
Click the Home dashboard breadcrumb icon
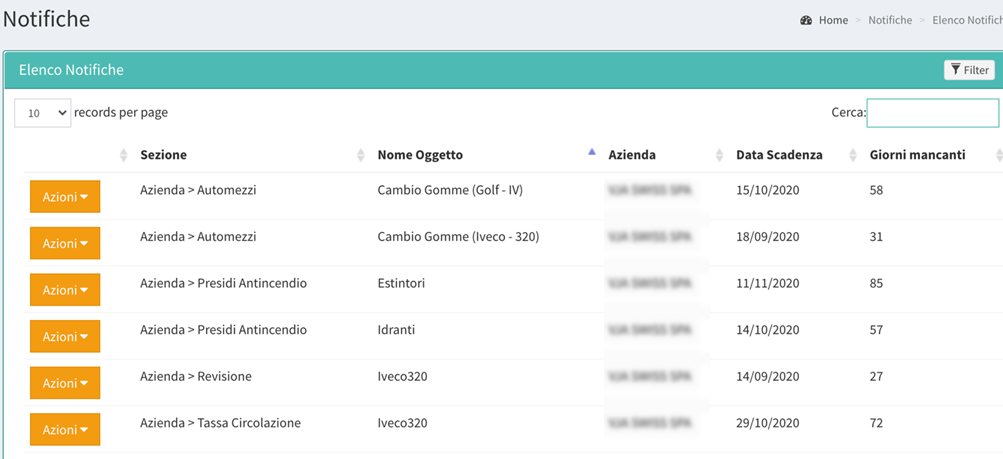pyautogui.click(x=806, y=20)
